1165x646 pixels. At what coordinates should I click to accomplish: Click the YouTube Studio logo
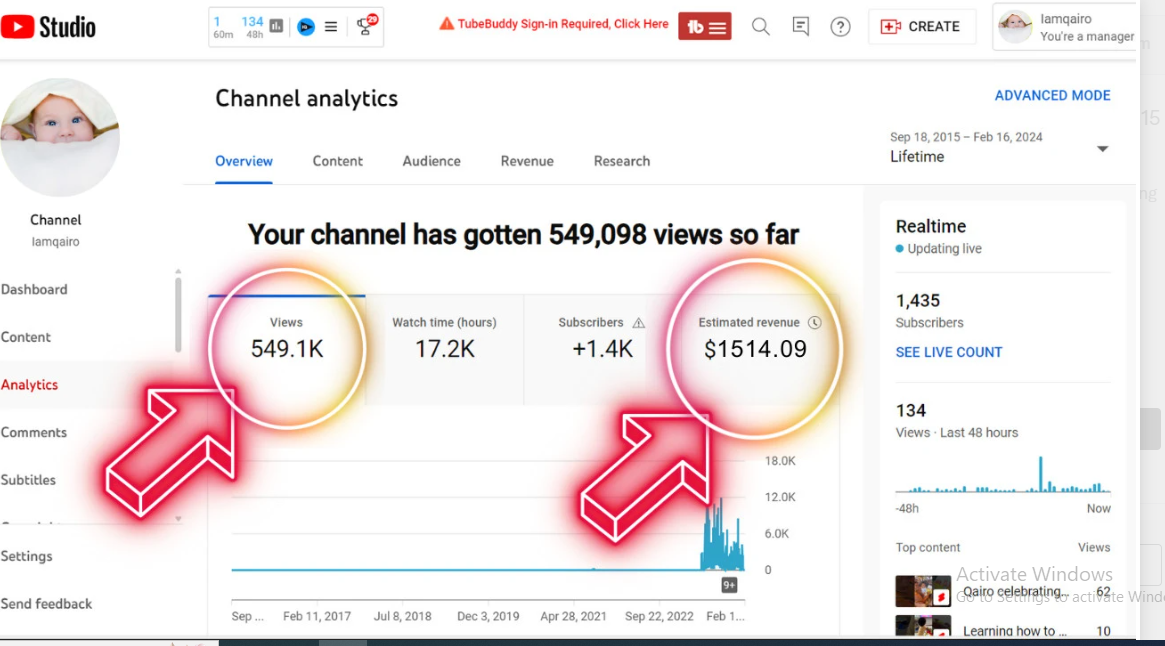tap(48, 27)
